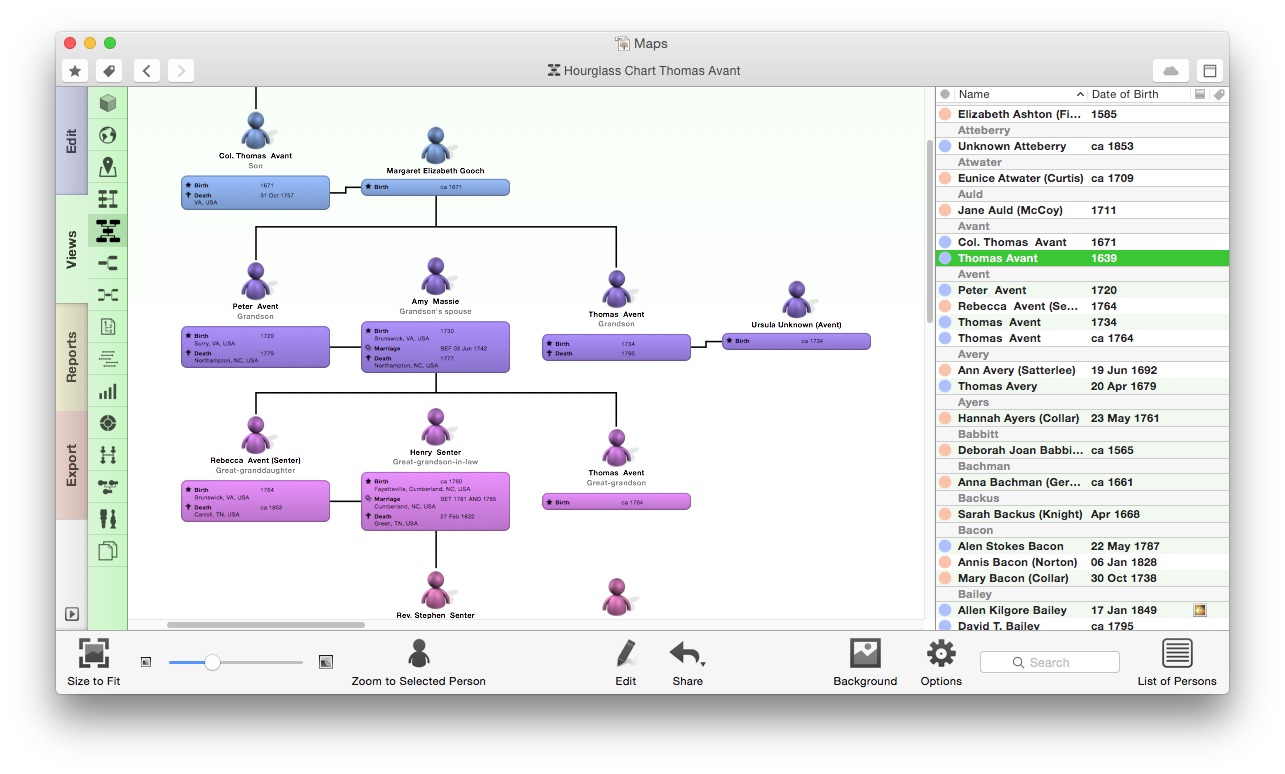This screenshot has width=1285, height=774.
Task: Click Zoom to Selected Person icon
Action: [x=419, y=654]
